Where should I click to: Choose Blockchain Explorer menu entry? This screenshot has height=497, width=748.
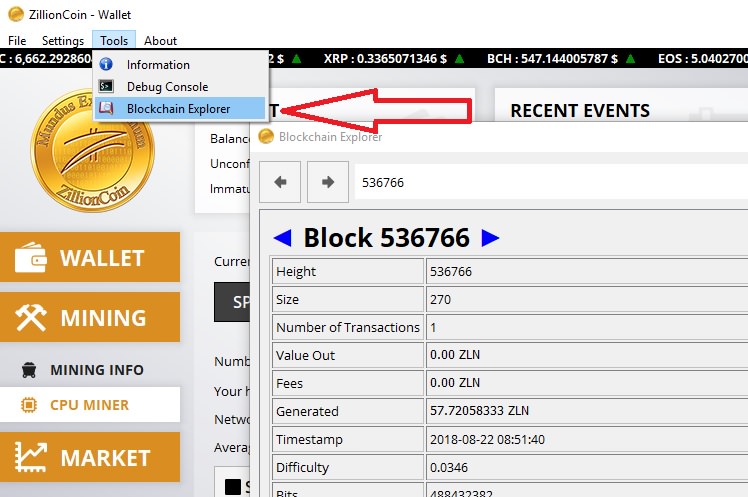(180, 109)
